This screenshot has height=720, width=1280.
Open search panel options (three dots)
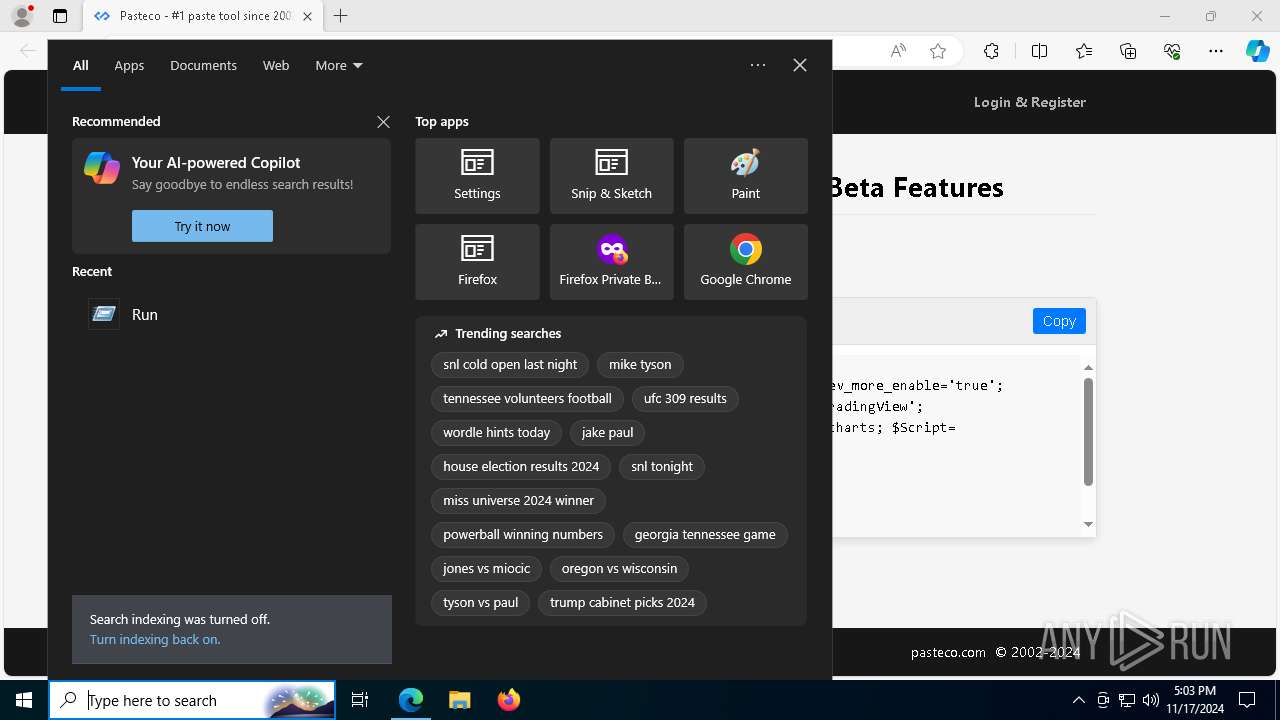pos(758,65)
